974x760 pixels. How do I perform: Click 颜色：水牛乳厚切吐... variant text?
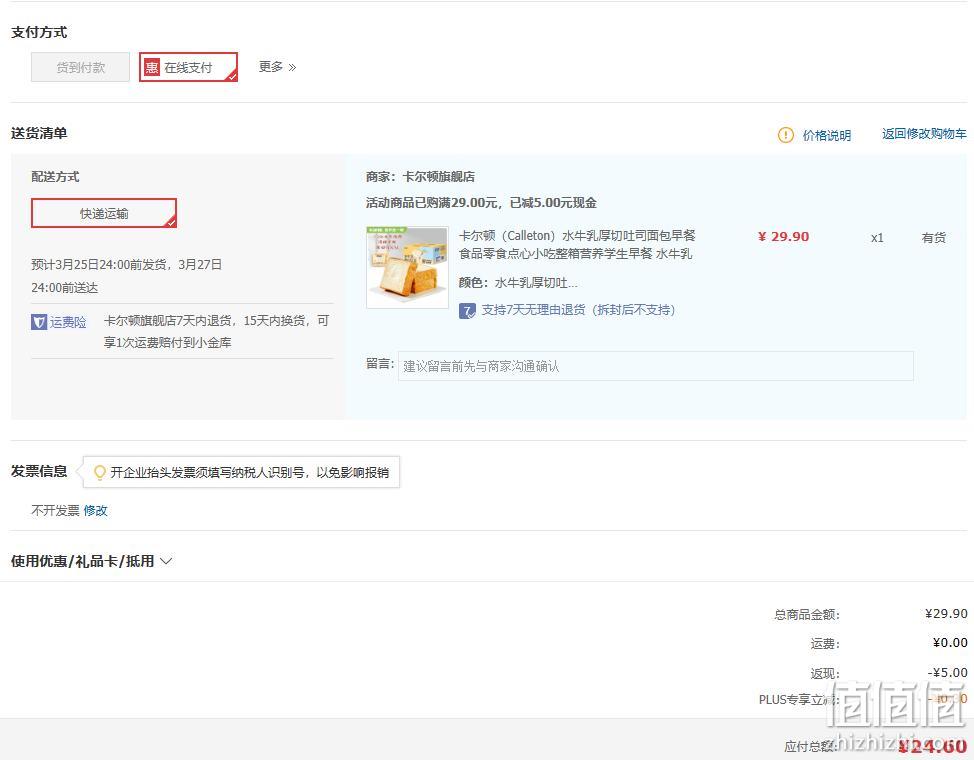coord(518,283)
